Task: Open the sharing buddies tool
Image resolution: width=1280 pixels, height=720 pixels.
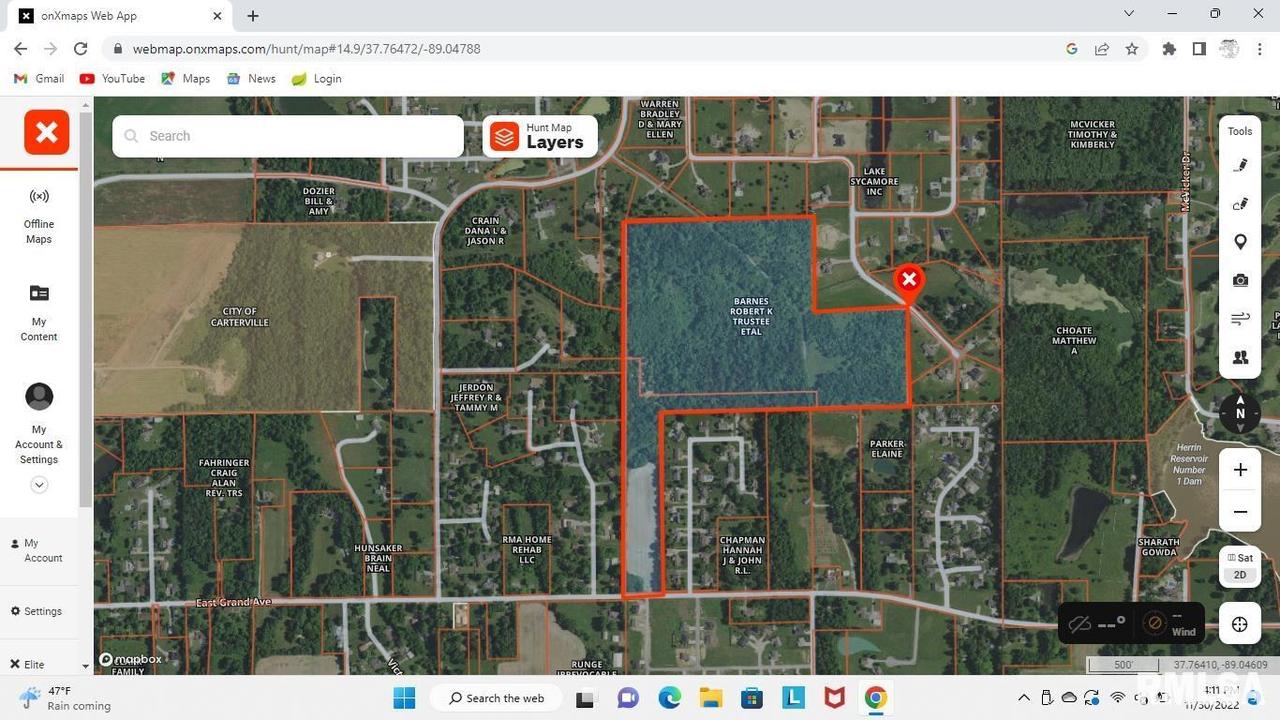Action: 1240,357
